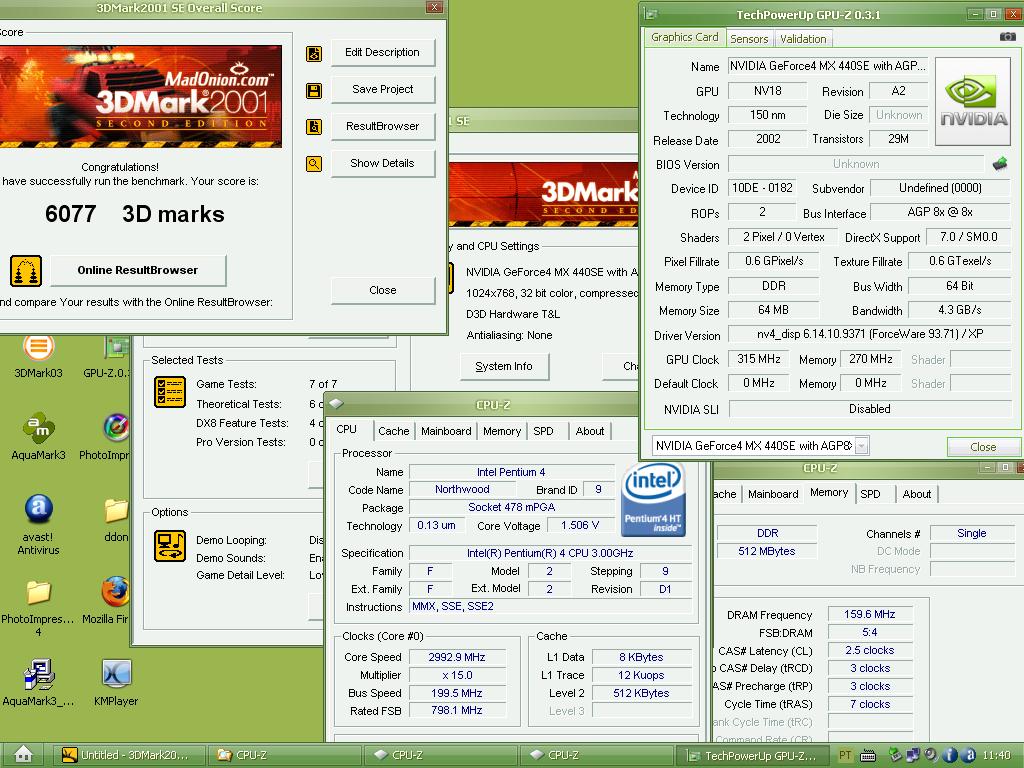Viewport: 1024px width, 768px height.
Task: Open the AquaMark3_ installer desktop icon
Action: pyautogui.click(x=39, y=674)
